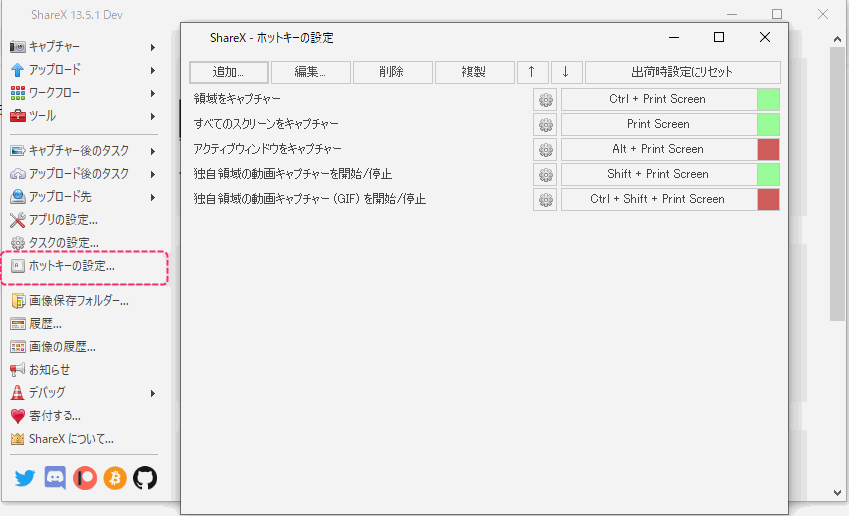
Task: Move hotkey up with ↑ button
Action: (532, 72)
